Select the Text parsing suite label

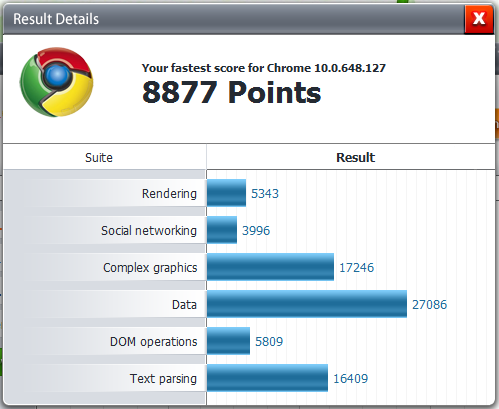click(x=163, y=379)
